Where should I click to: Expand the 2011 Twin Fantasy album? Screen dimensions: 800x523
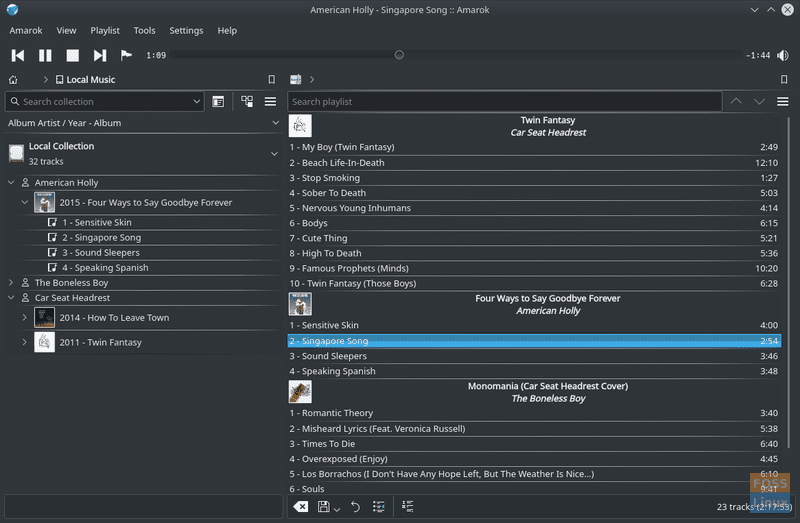click(x=24, y=342)
